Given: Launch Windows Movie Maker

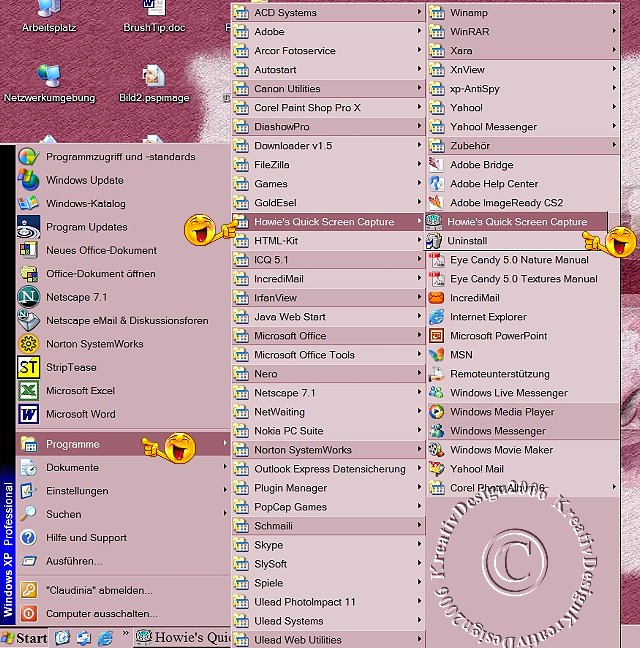Looking at the screenshot, I should pos(523,450).
